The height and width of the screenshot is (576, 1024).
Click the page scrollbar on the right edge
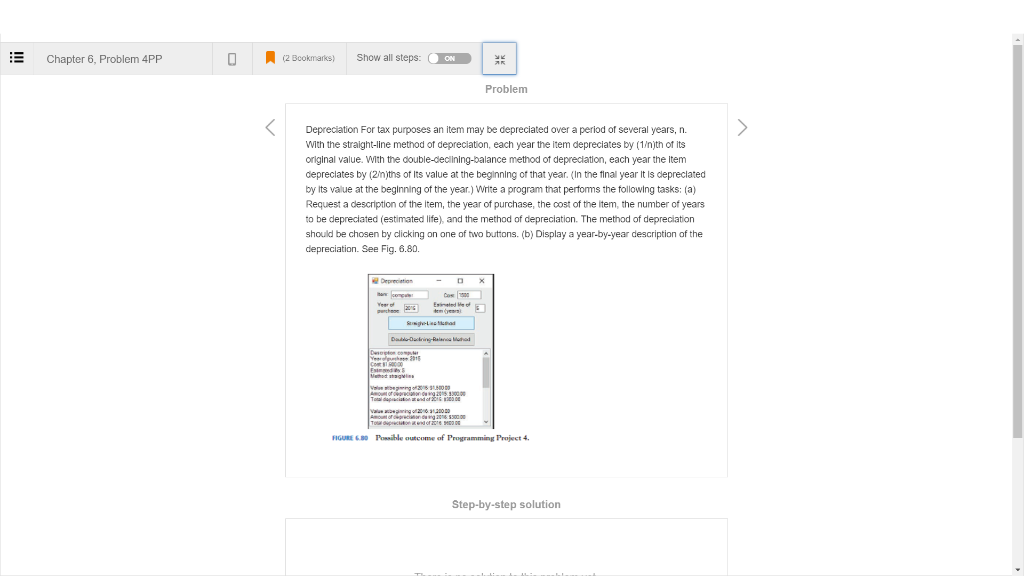[x=1017, y=200]
